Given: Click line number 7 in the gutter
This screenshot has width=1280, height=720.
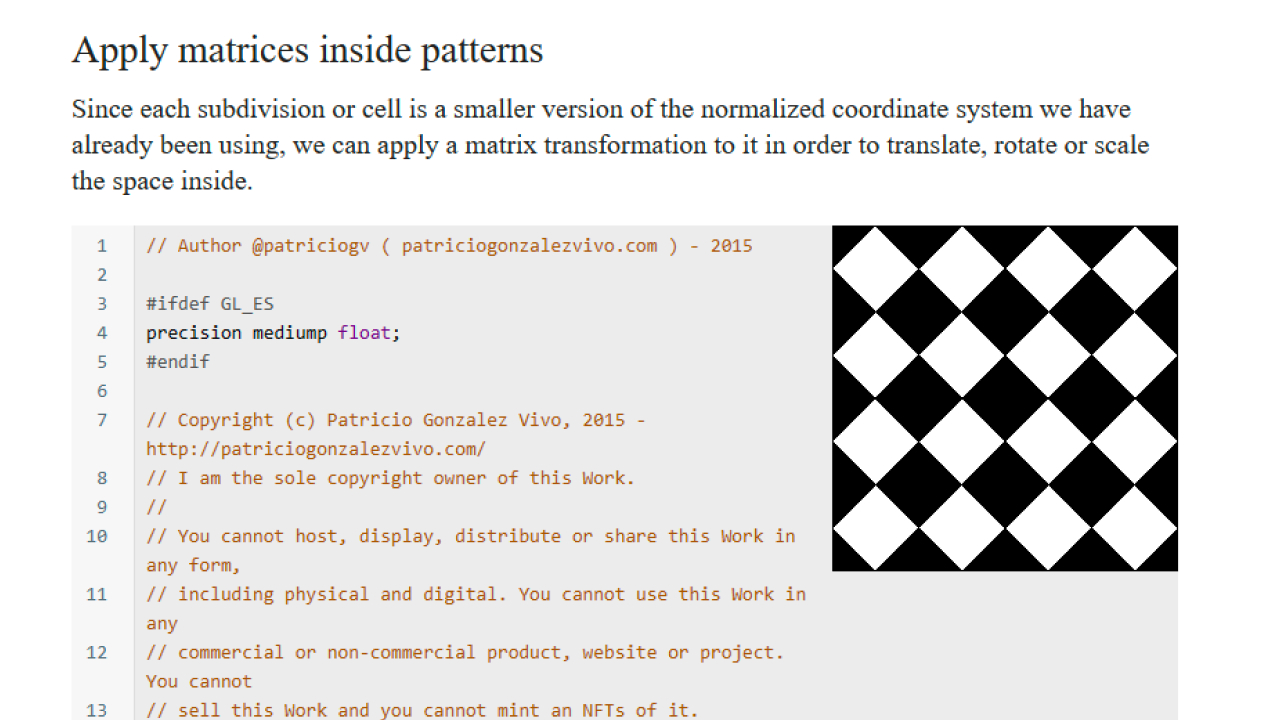Looking at the screenshot, I should [101, 420].
